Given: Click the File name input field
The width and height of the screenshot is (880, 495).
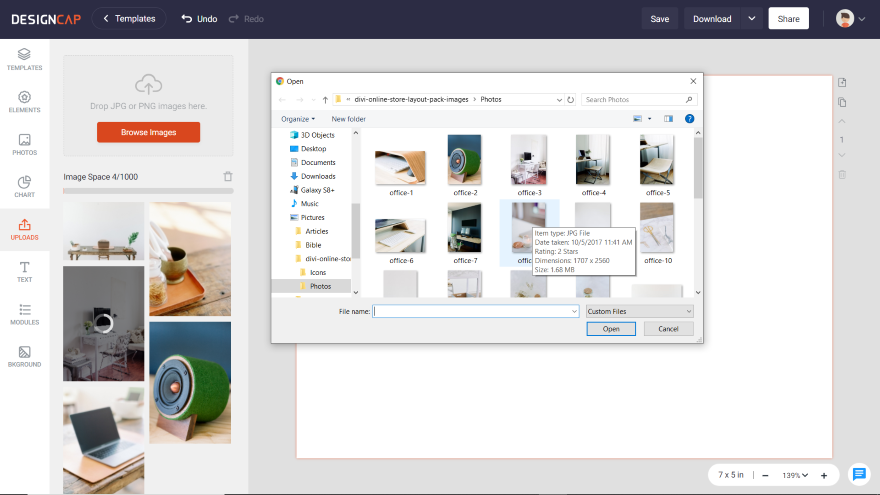Looking at the screenshot, I should click(x=475, y=311).
